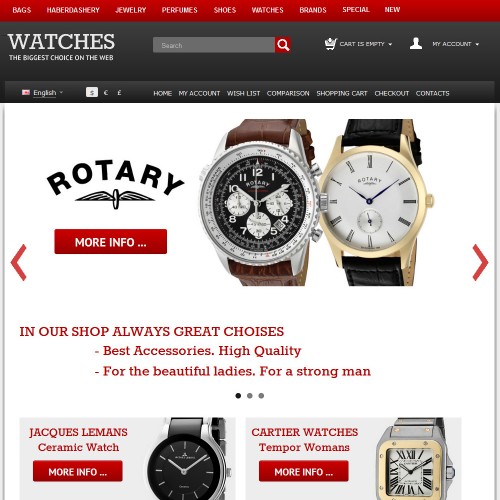The image size is (500, 500).
Task: Click More Info under Rotary banner
Action: (x=111, y=242)
